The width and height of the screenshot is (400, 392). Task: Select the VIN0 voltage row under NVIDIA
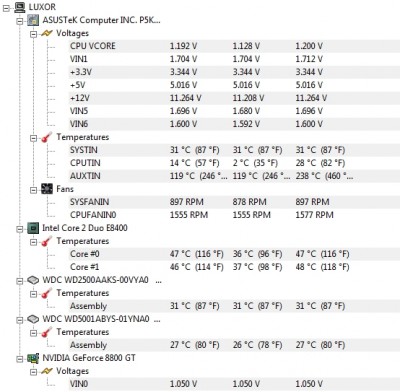click(x=234, y=384)
